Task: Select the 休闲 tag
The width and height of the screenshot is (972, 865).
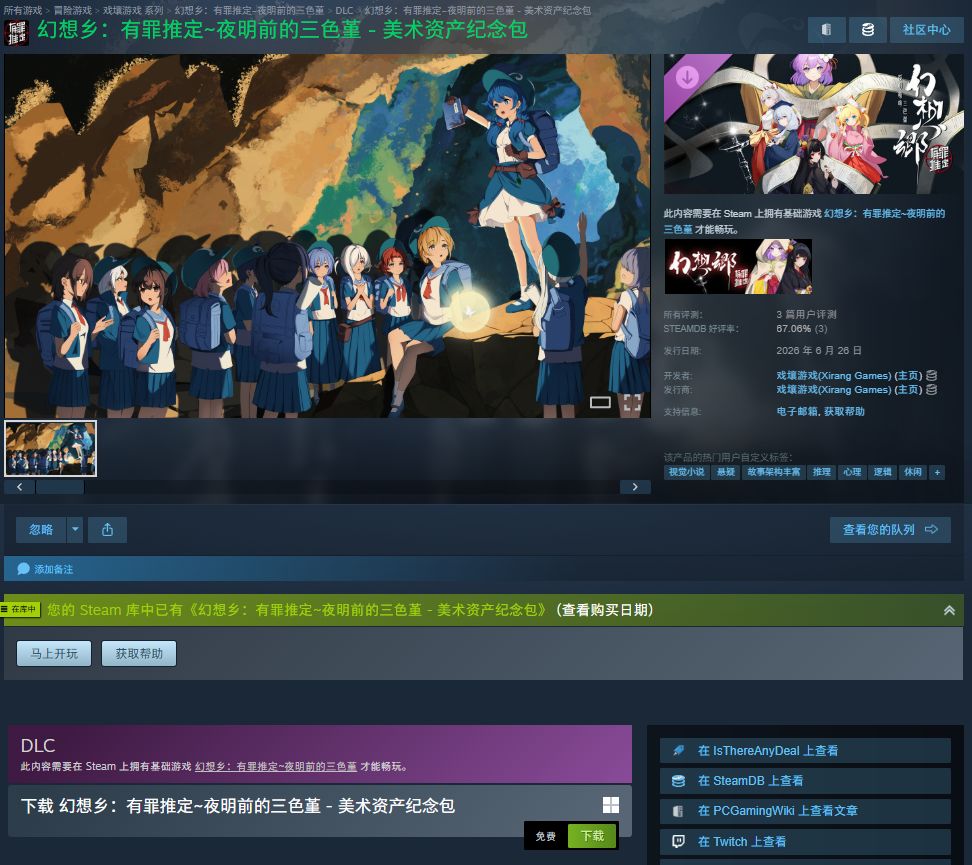Action: 912,472
